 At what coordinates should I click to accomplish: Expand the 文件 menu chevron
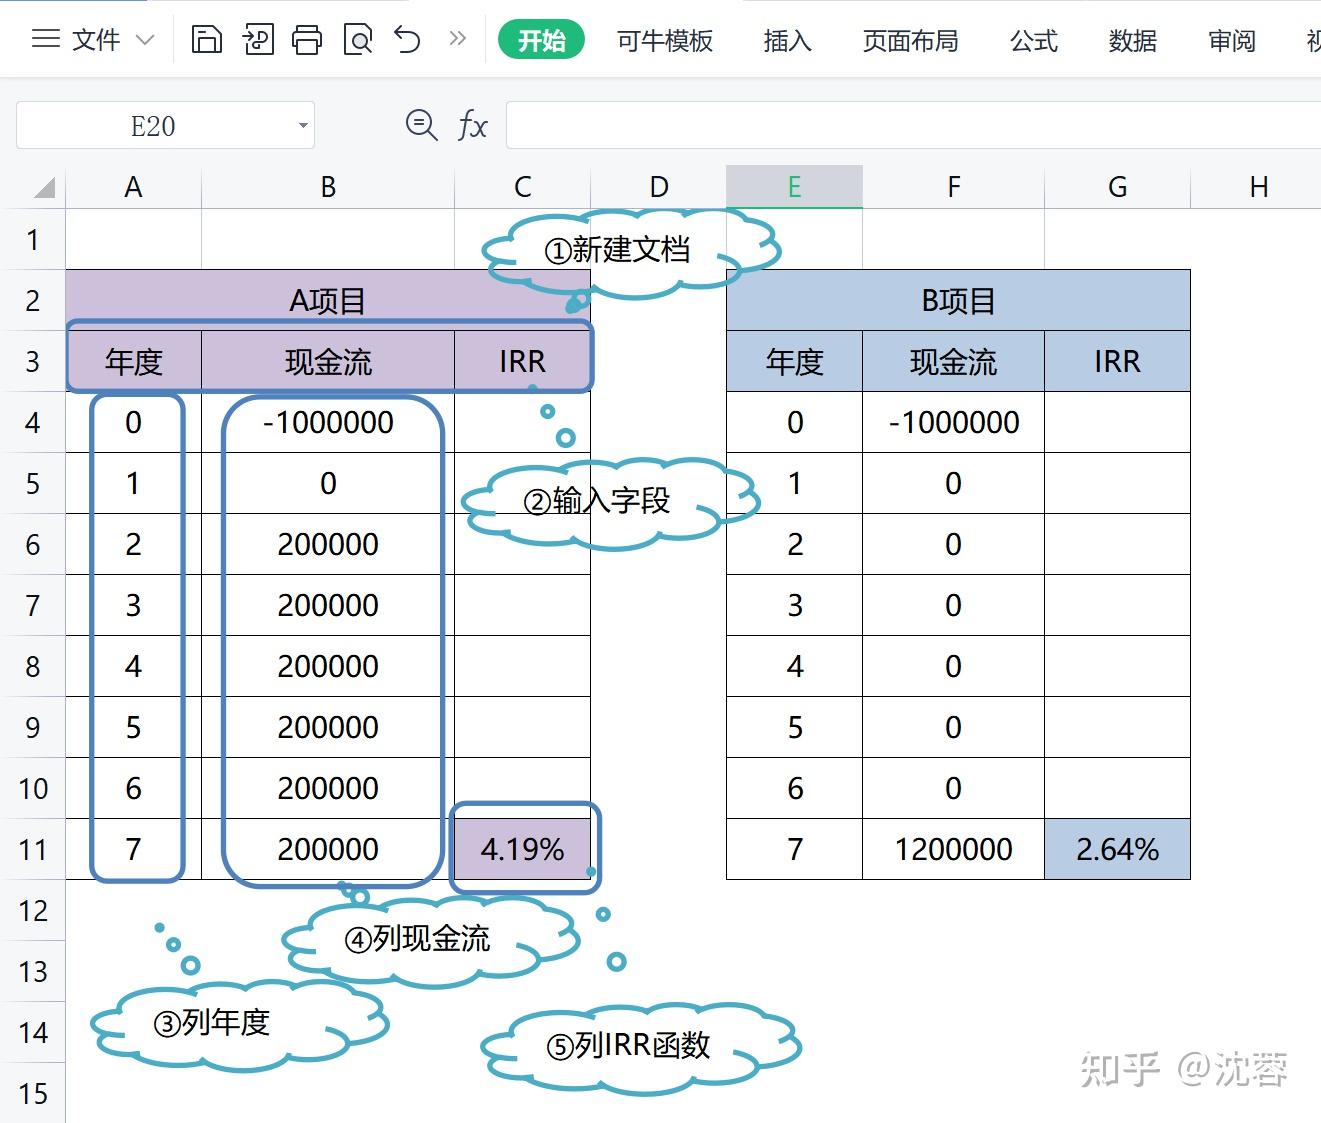(x=145, y=40)
